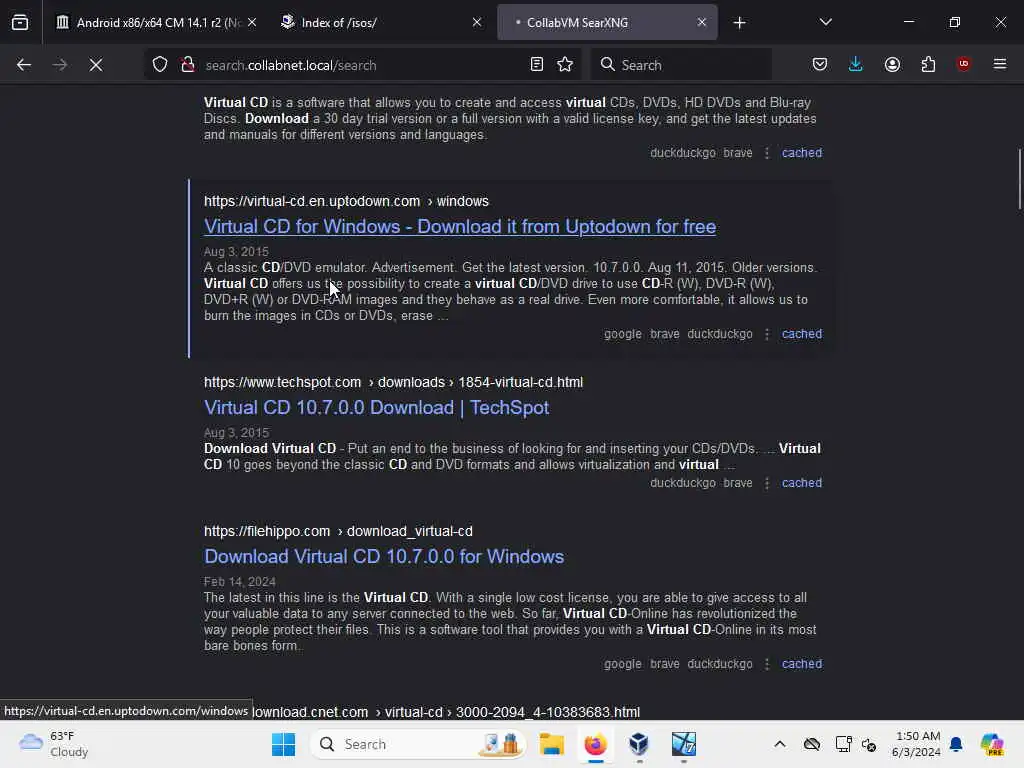Open a new tab
The height and width of the screenshot is (768, 1024).
[739, 23]
